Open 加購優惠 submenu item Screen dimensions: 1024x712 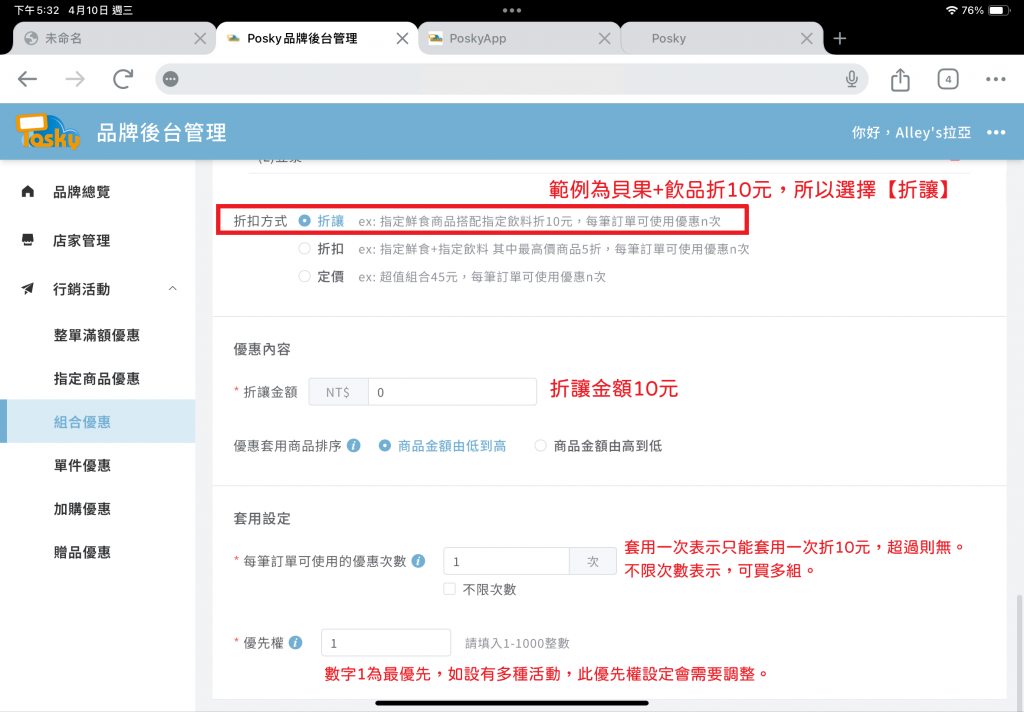pyautogui.click(x=98, y=508)
